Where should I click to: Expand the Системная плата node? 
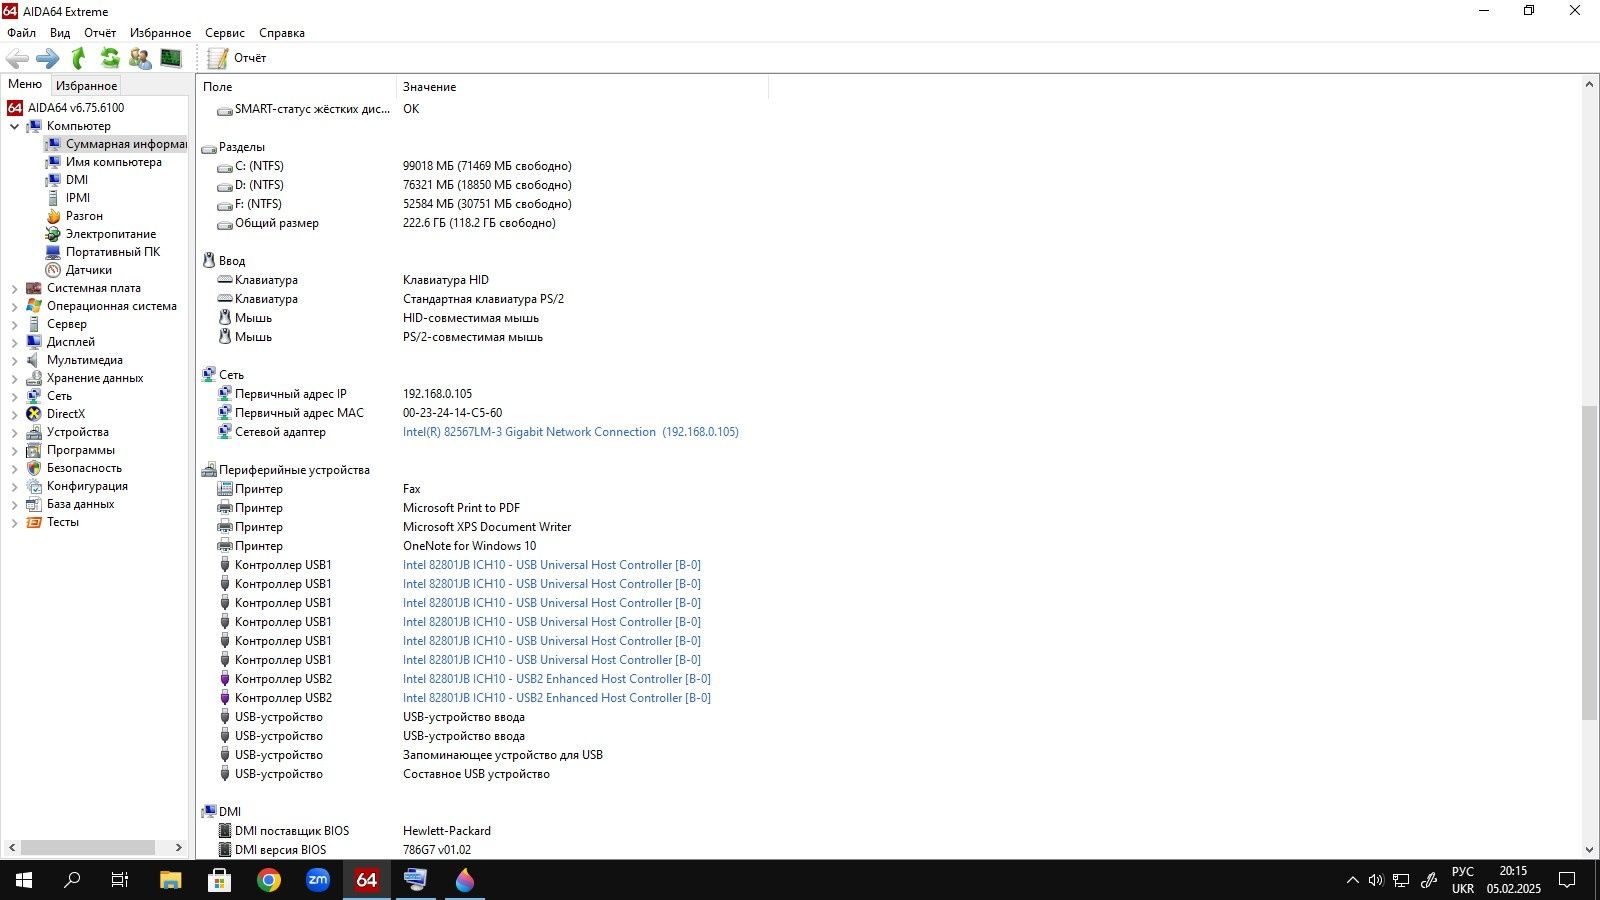(x=14, y=288)
